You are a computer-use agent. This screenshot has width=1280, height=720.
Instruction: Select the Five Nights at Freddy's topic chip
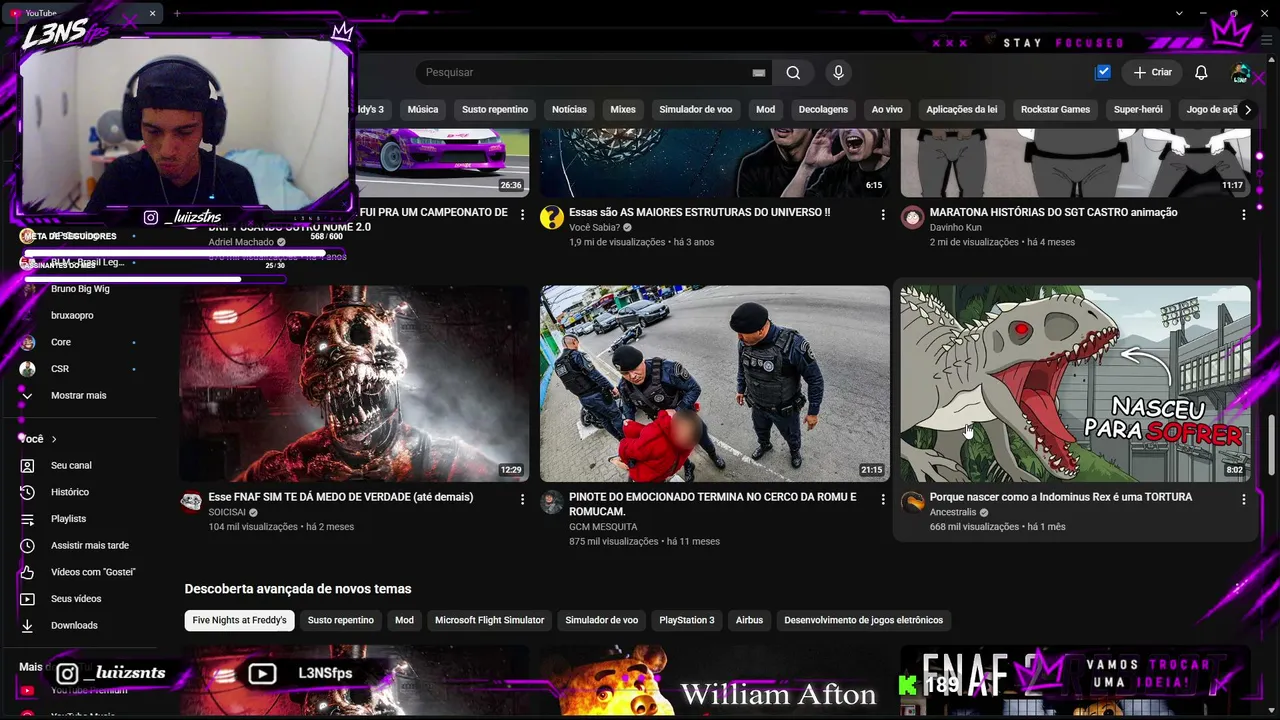coord(240,621)
